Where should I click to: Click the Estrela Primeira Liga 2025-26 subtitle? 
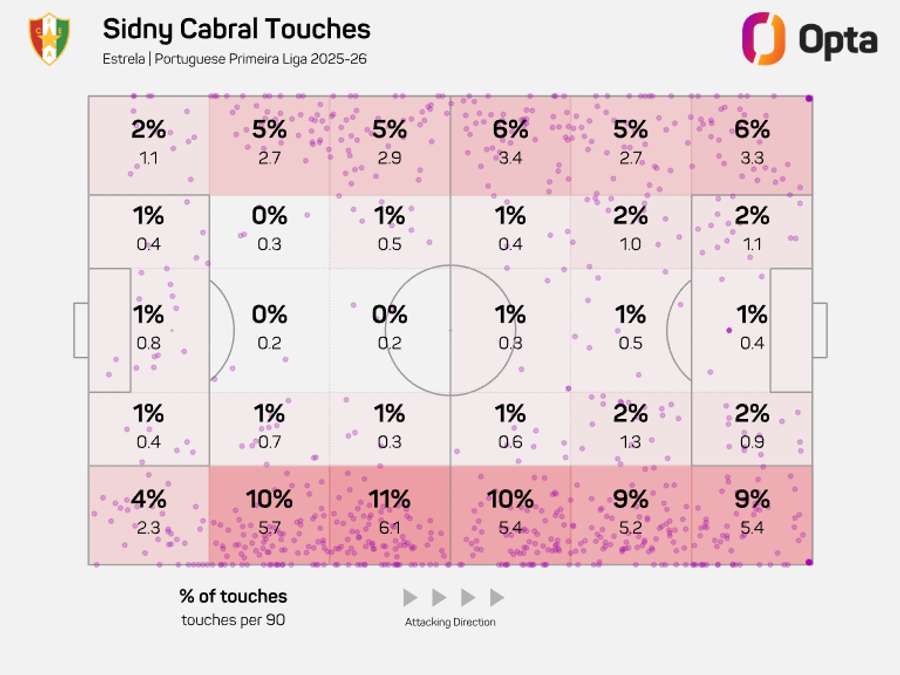click(x=234, y=59)
